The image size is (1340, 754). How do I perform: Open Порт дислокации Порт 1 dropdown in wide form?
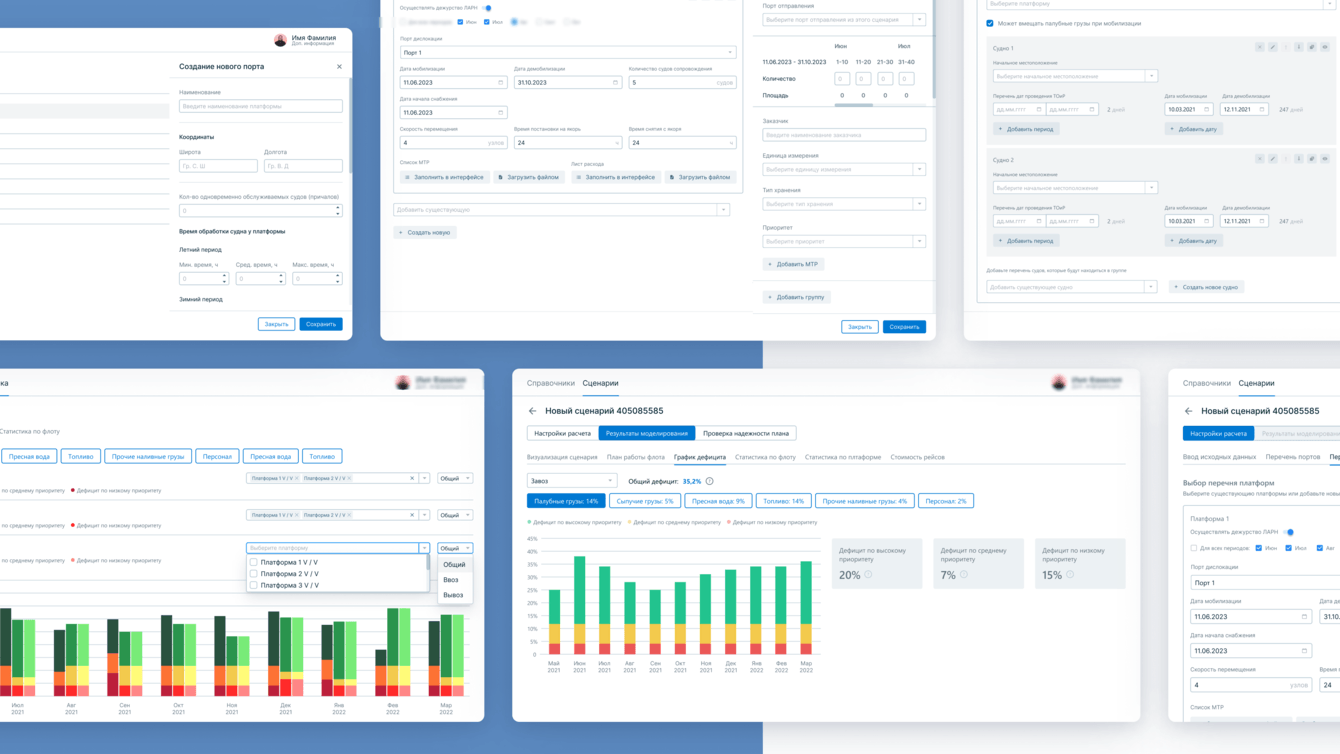click(567, 52)
